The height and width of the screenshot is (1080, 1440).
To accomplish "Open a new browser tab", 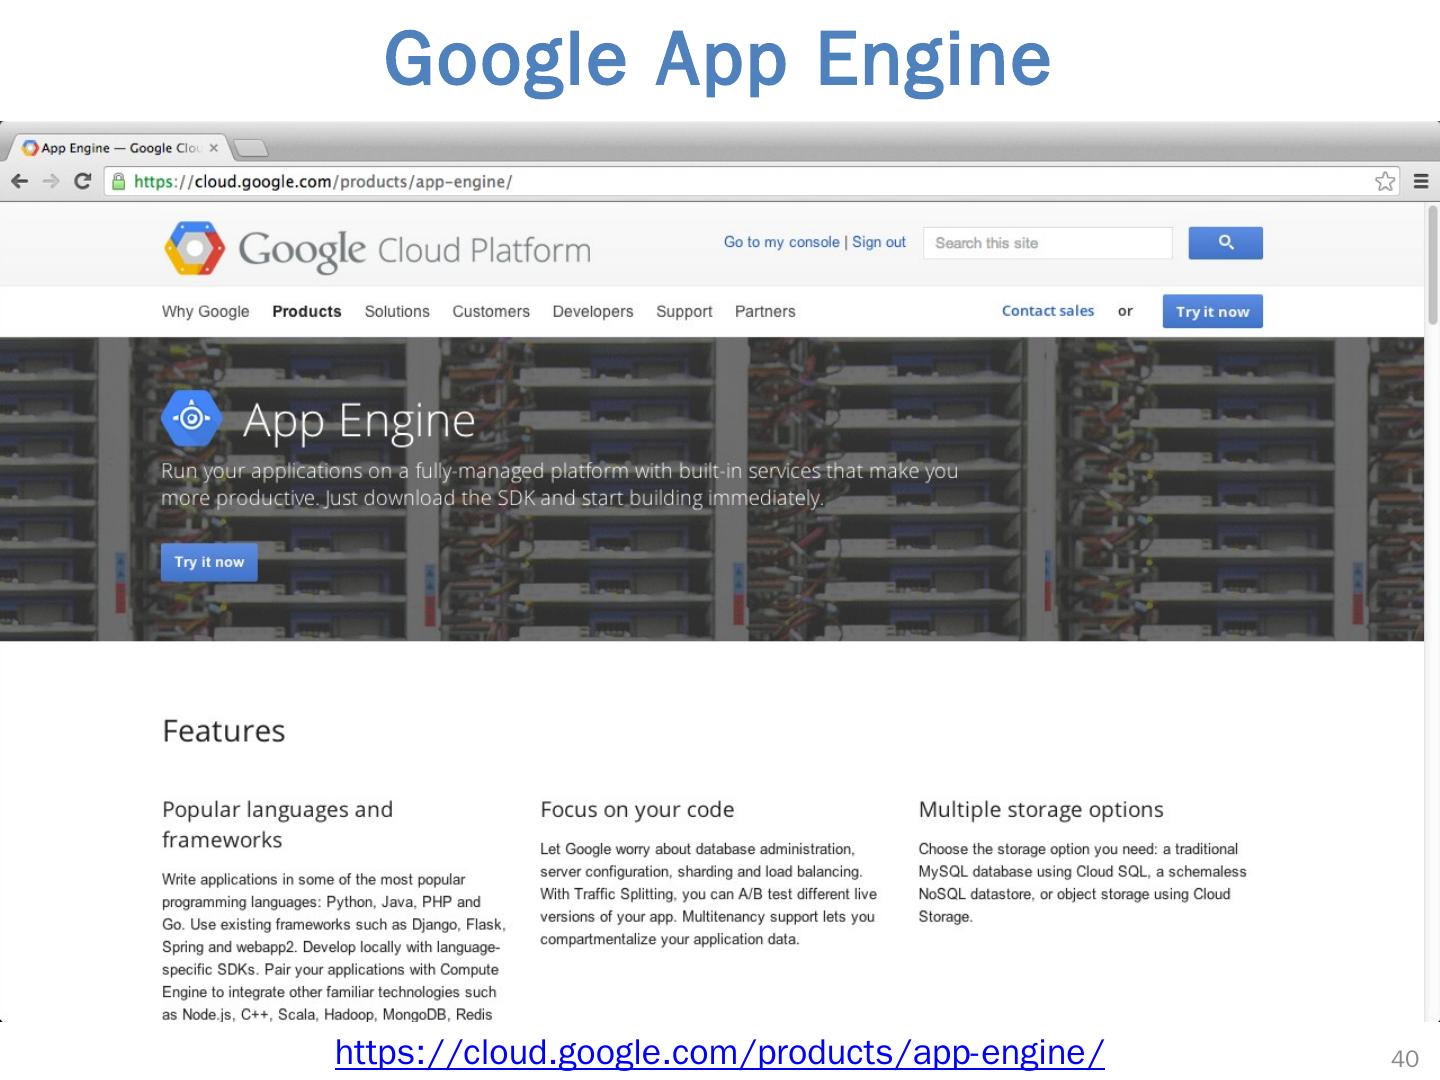I will point(251,149).
